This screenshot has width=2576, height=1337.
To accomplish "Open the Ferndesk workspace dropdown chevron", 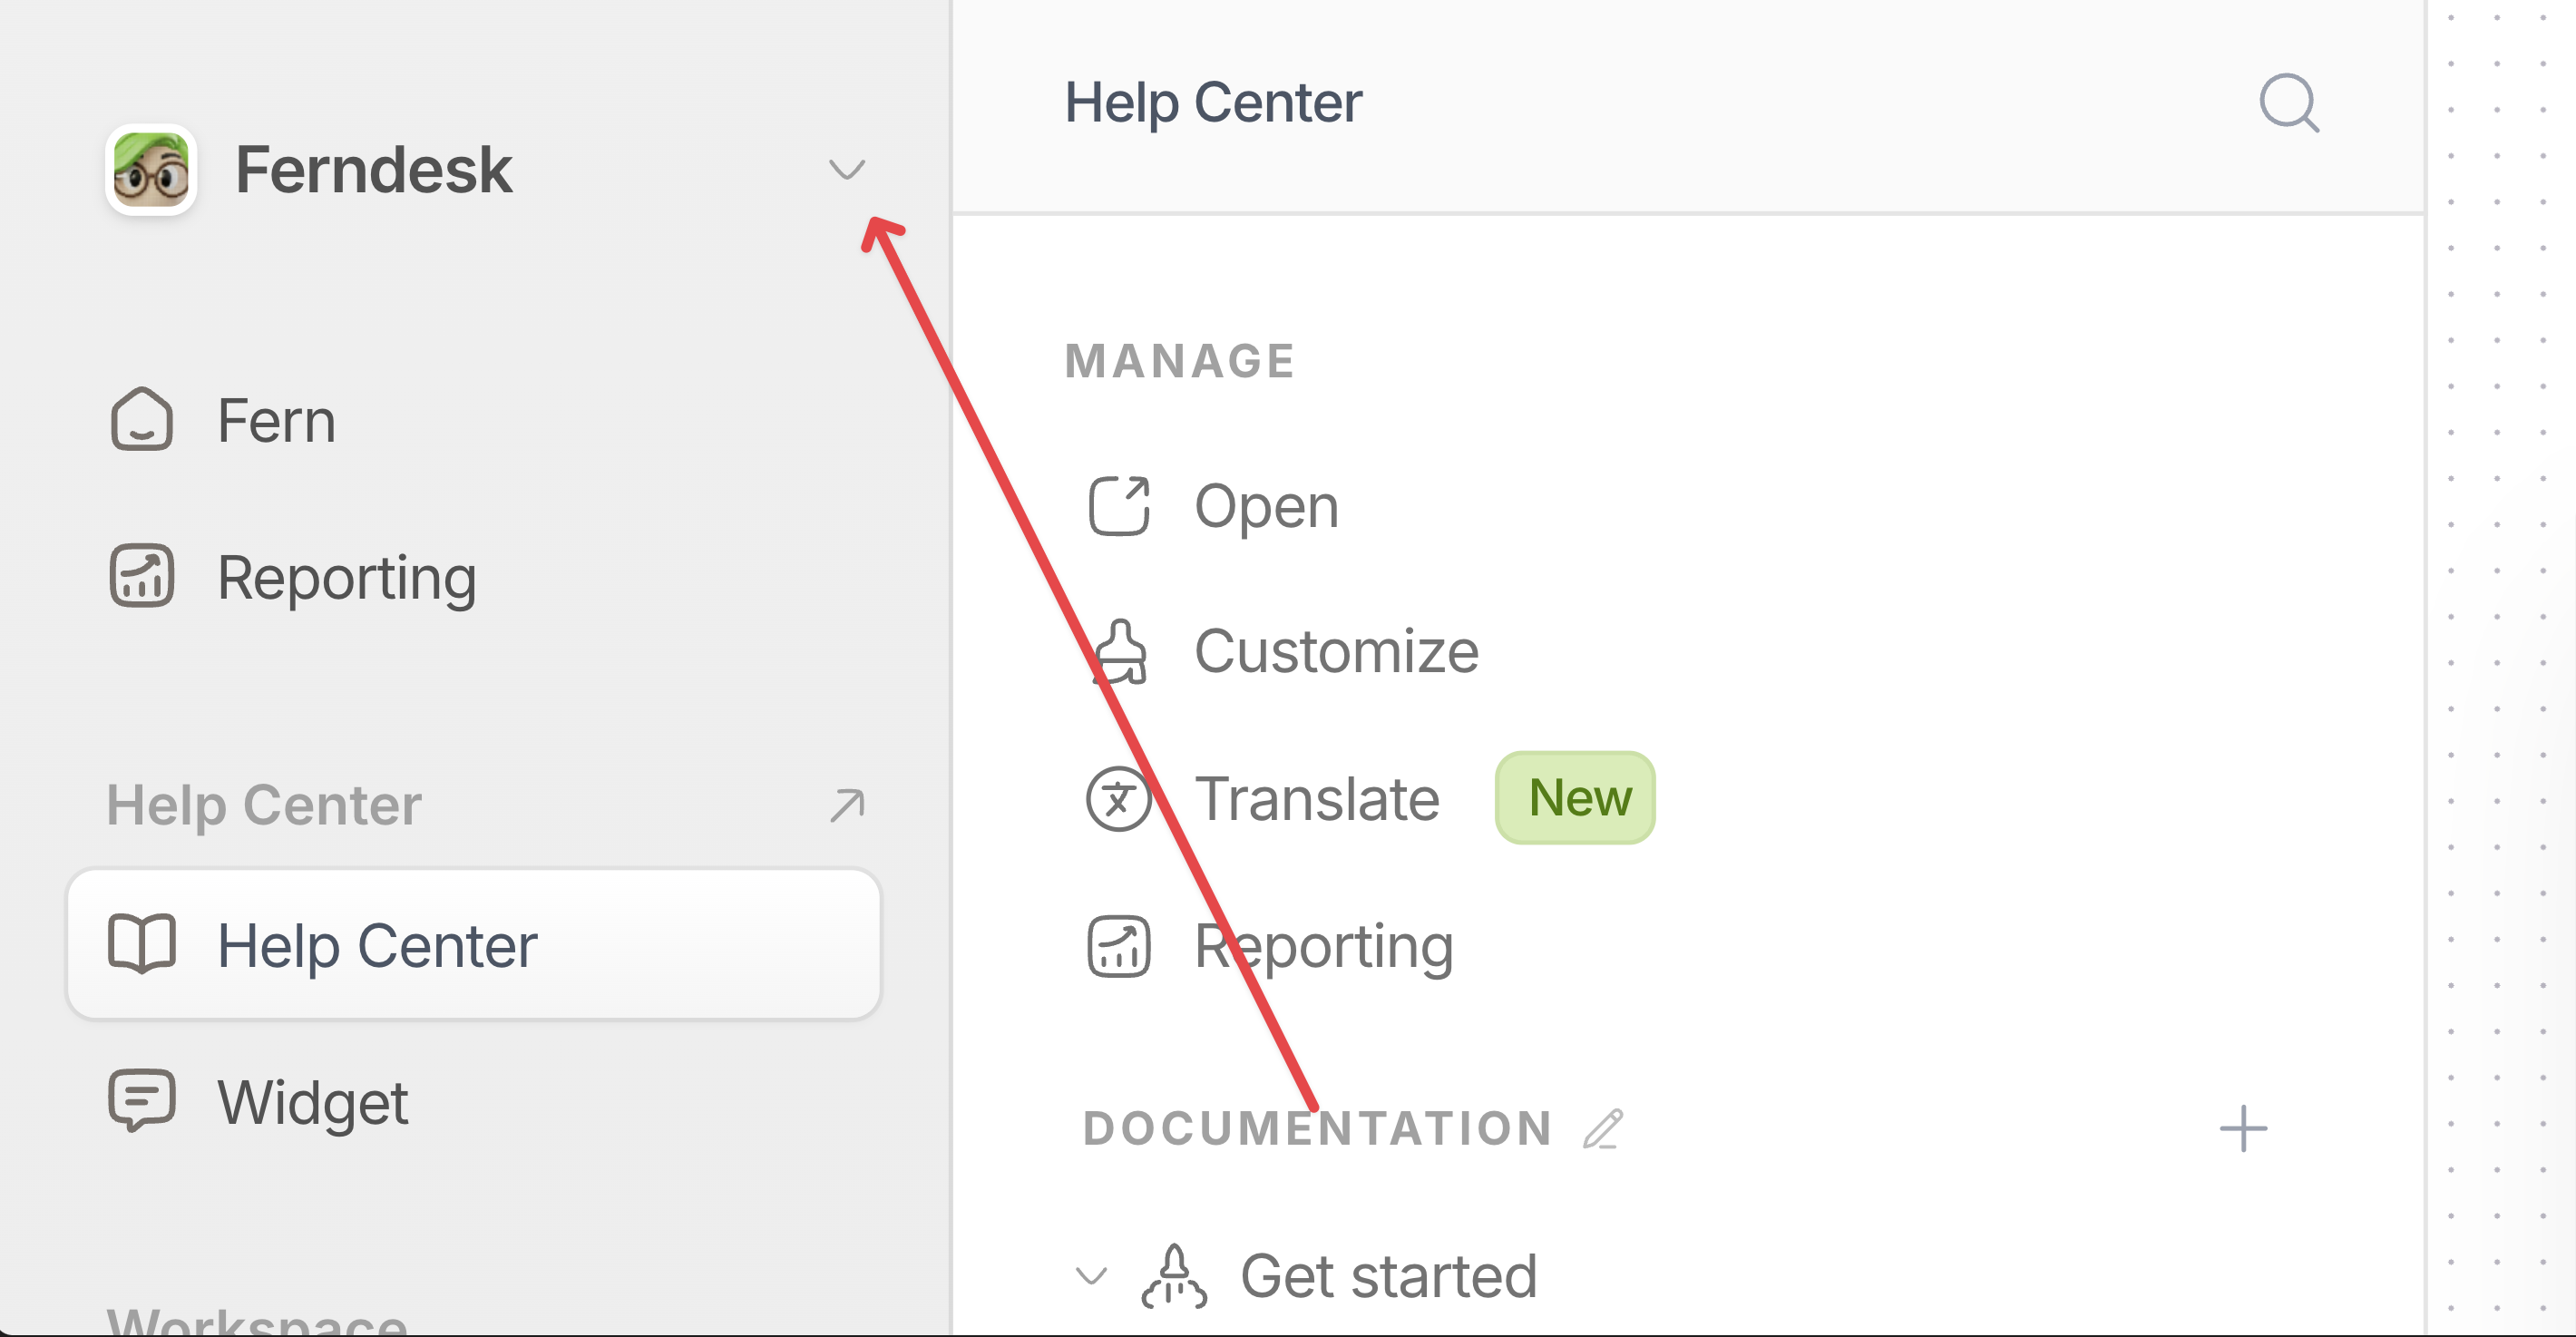I will [x=846, y=169].
